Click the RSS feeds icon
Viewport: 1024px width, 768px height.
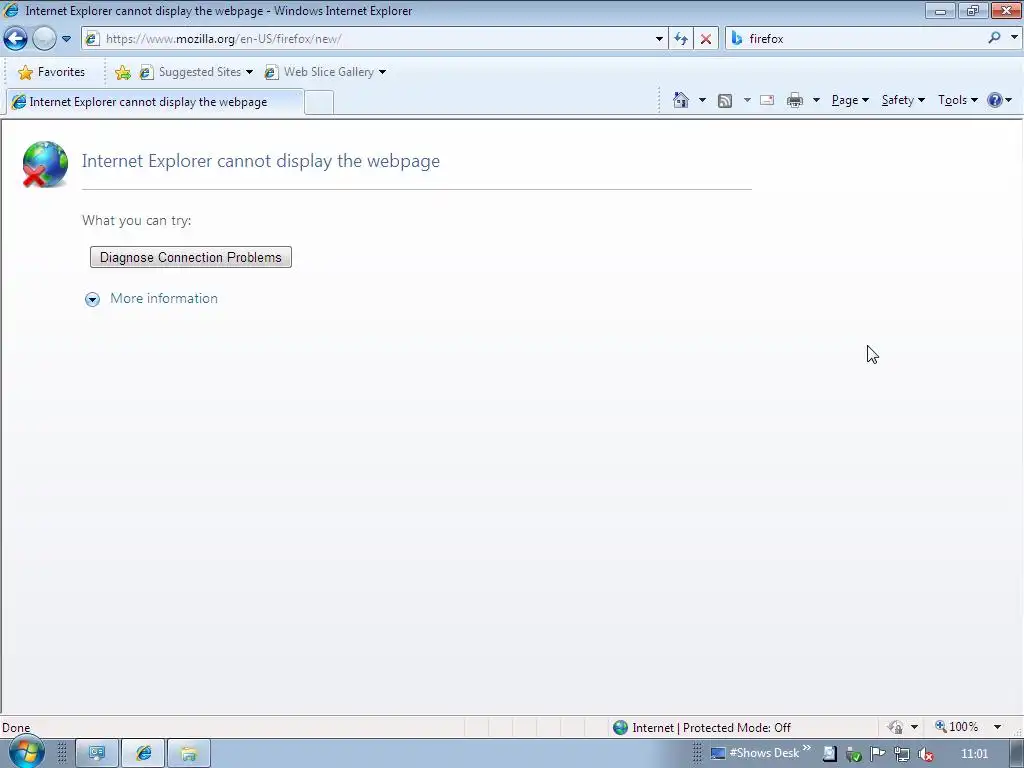724,101
